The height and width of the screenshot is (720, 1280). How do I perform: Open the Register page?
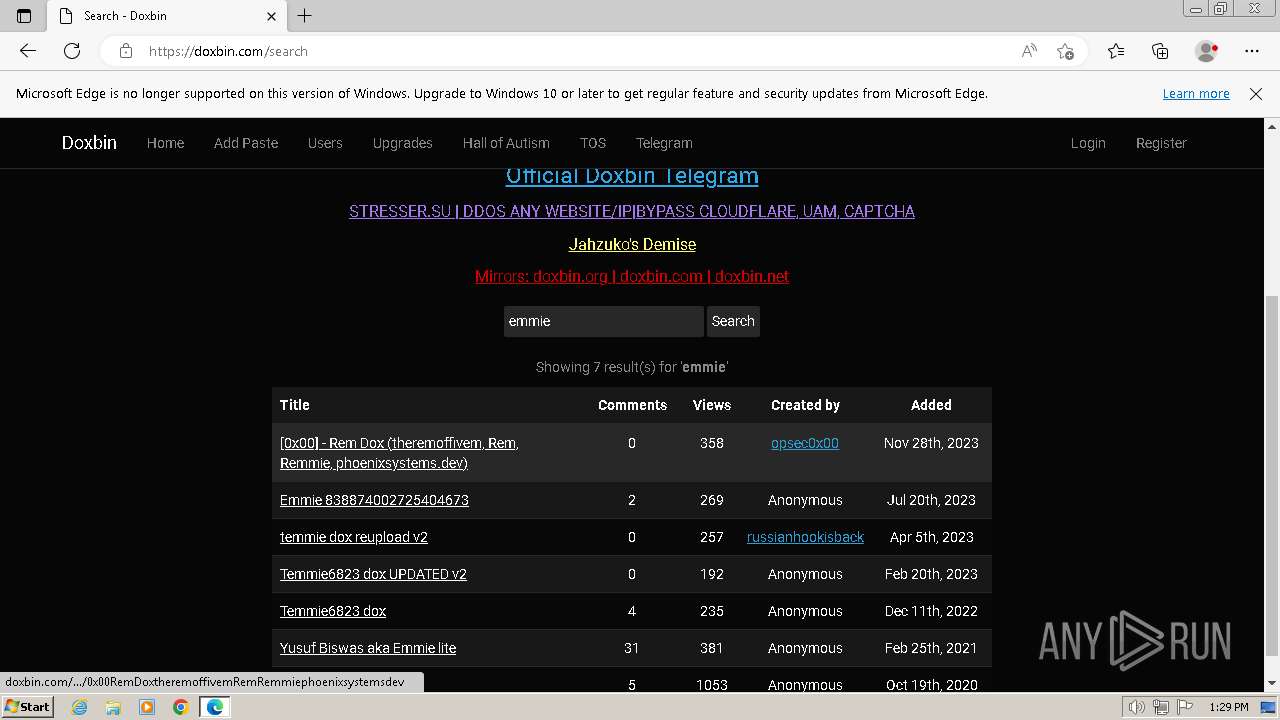click(1161, 143)
